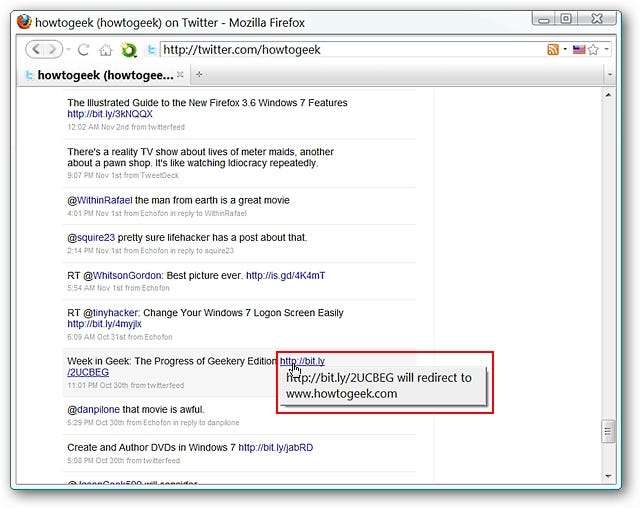Open the http://bit.ly/3kNQQX link
The width and height of the screenshot is (640, 508).
click(x=110, y=114)
